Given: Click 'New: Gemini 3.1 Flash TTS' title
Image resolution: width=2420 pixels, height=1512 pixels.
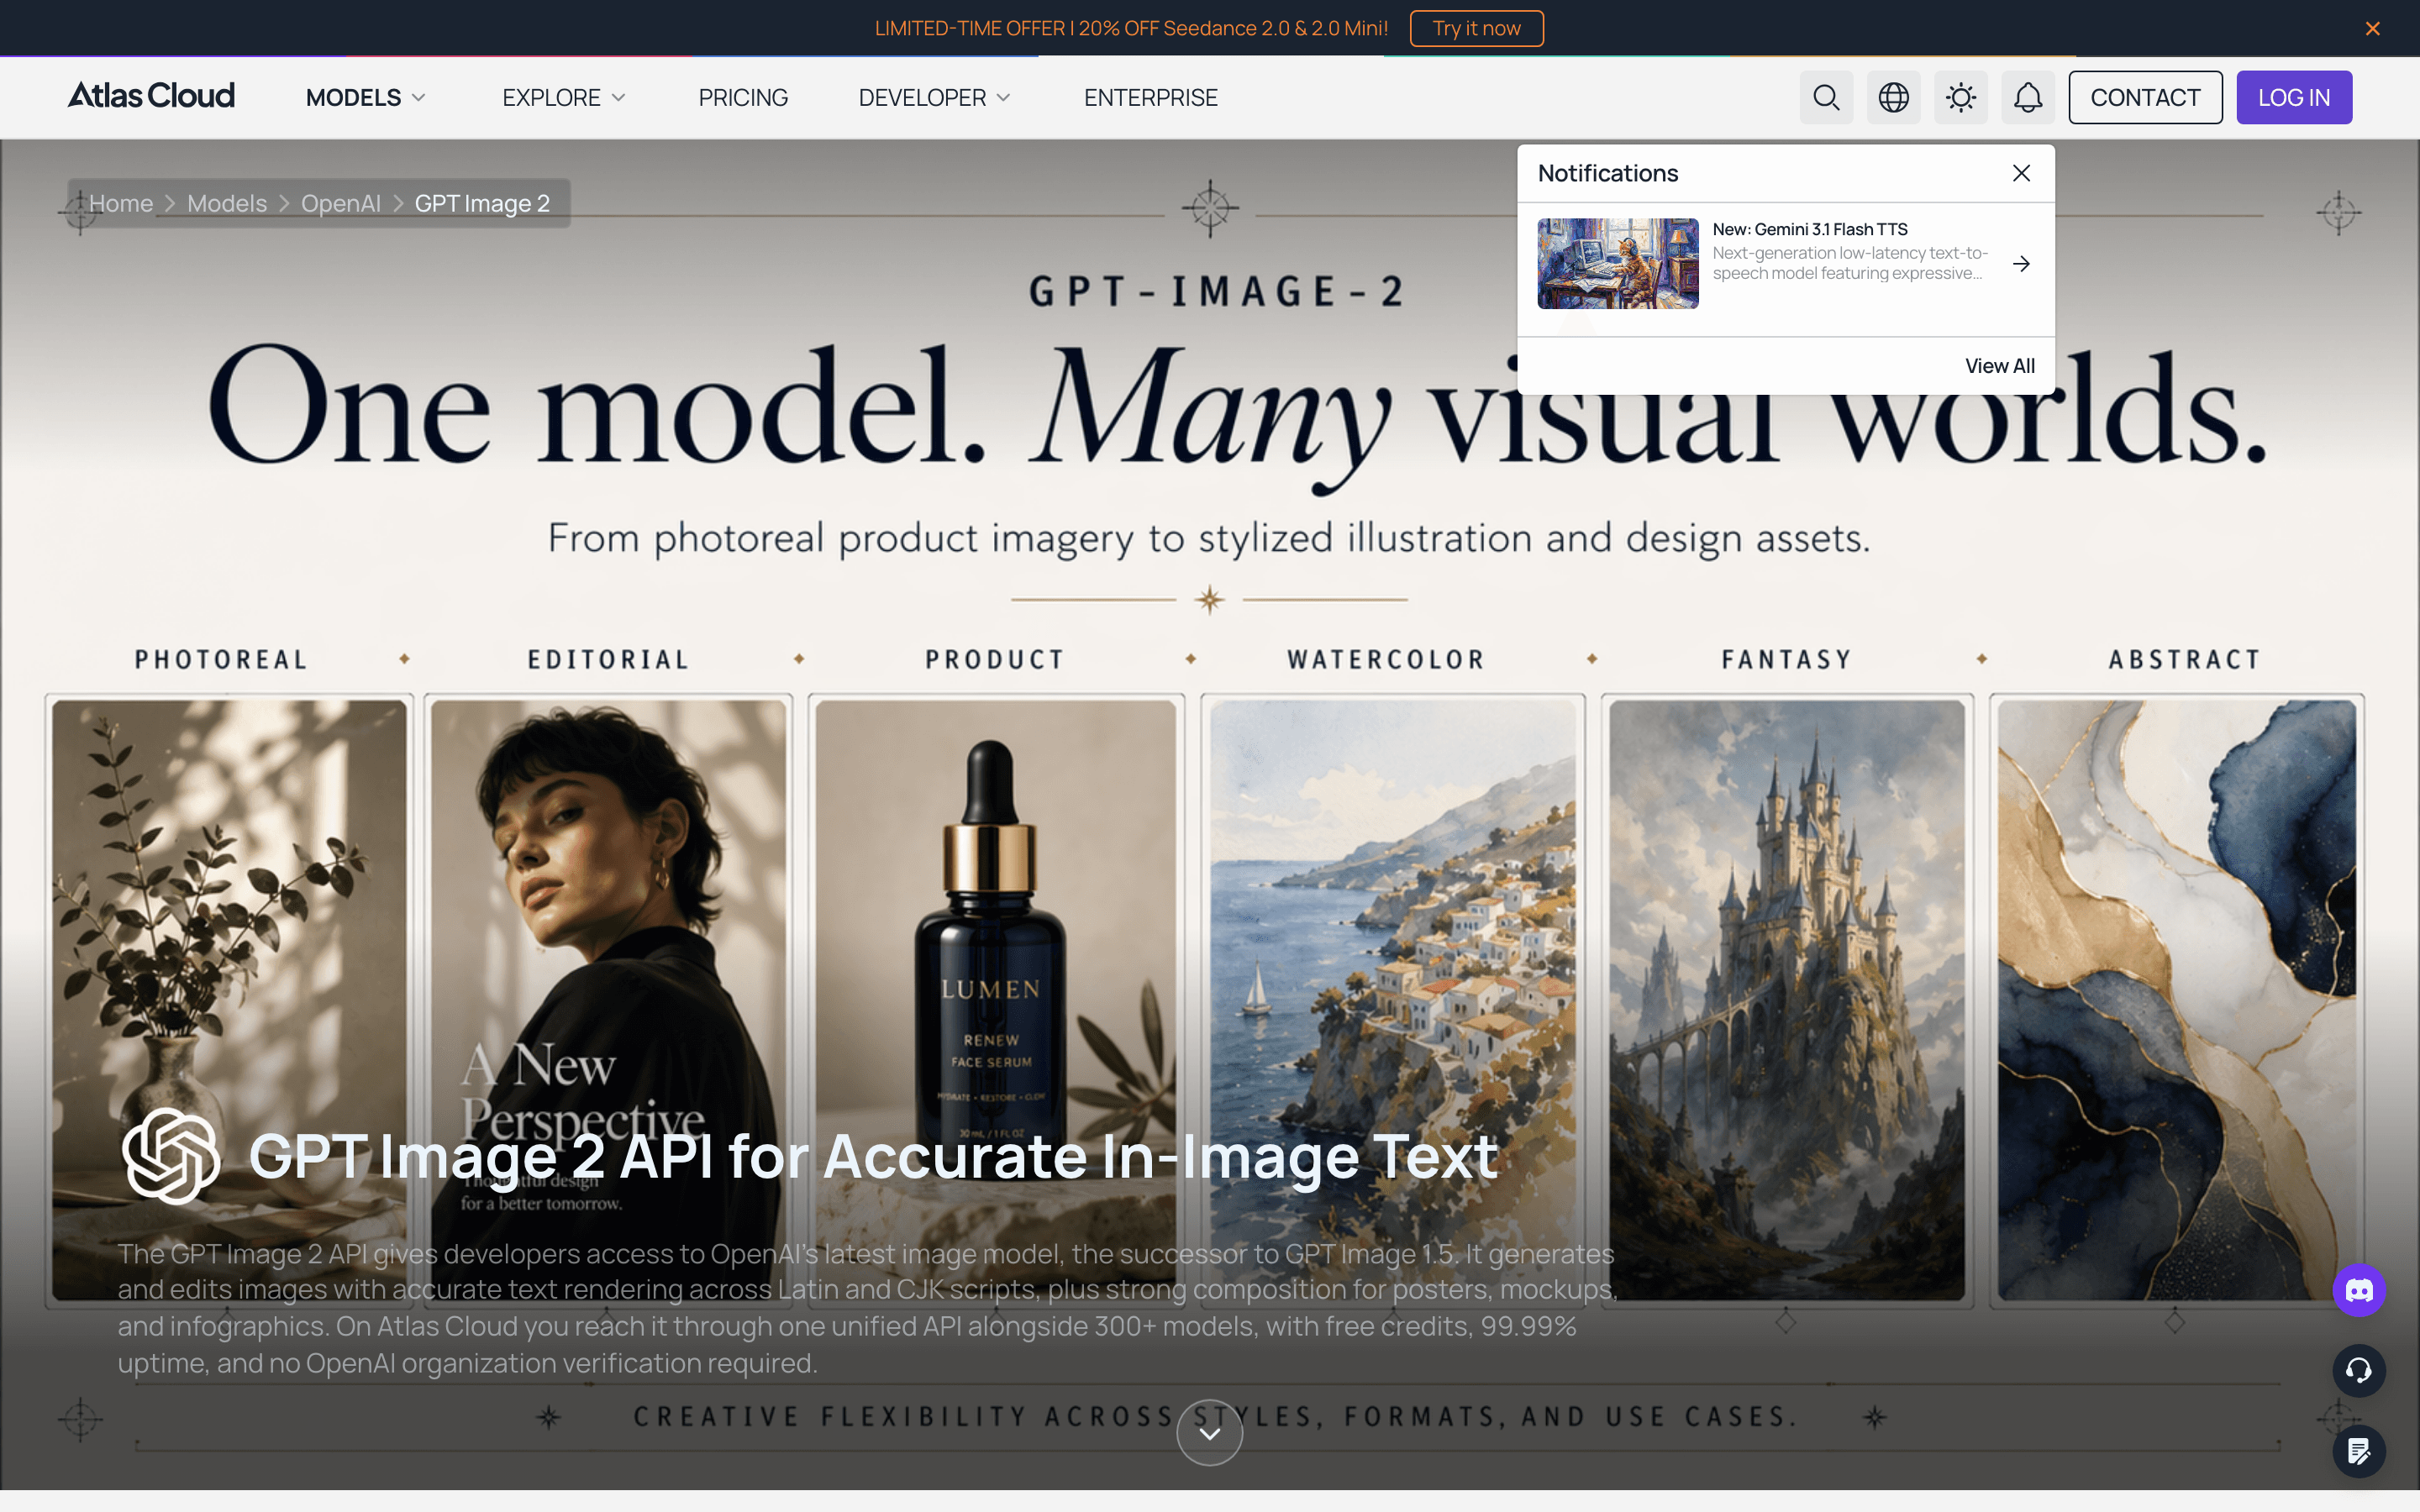Looking at the screenshot, I should 1810,229.
